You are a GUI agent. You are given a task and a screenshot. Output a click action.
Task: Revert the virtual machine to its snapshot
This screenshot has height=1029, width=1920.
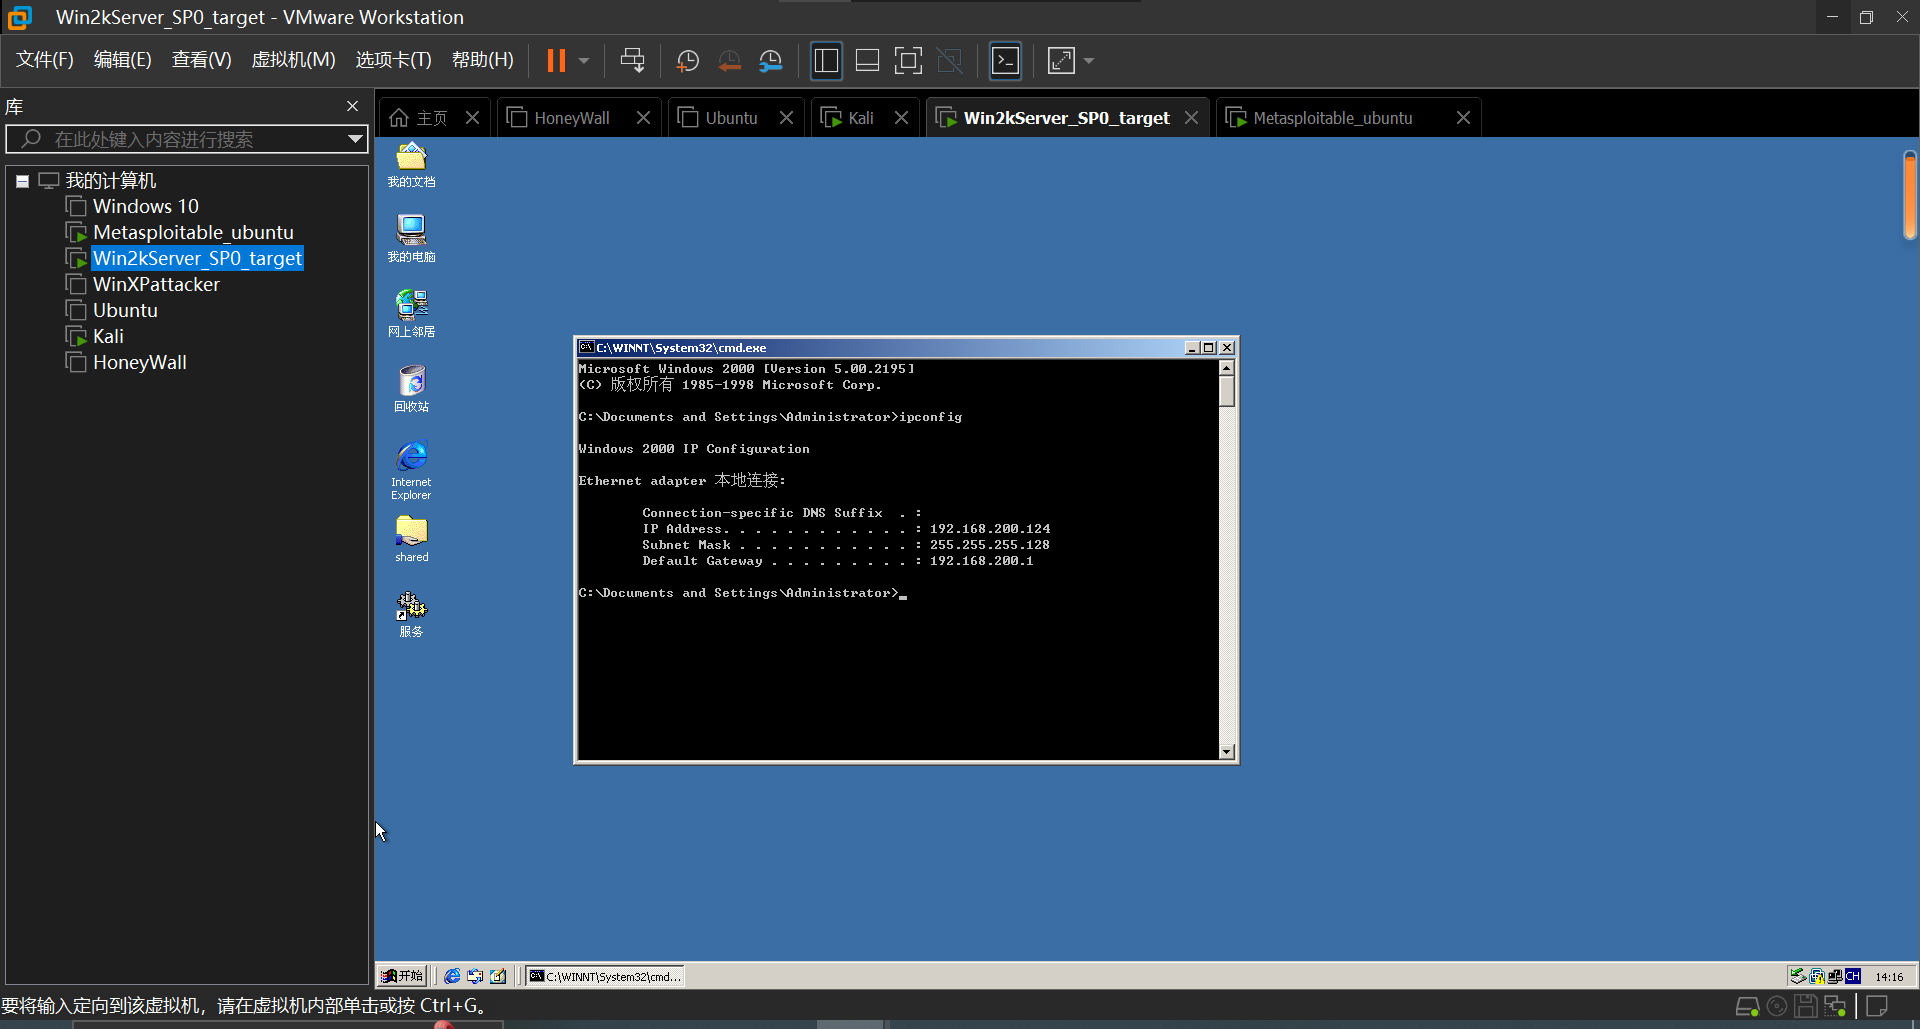pos(730,61)
